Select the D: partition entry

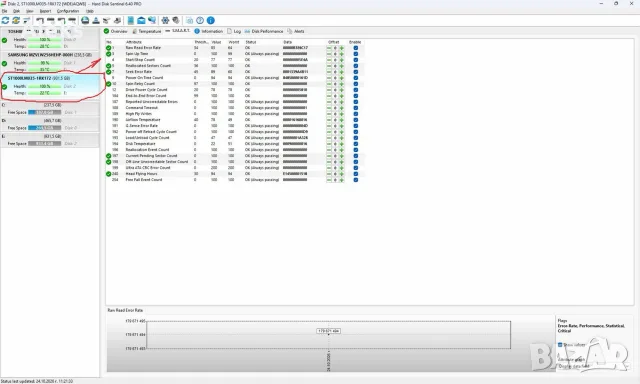(x=49, y=124)
